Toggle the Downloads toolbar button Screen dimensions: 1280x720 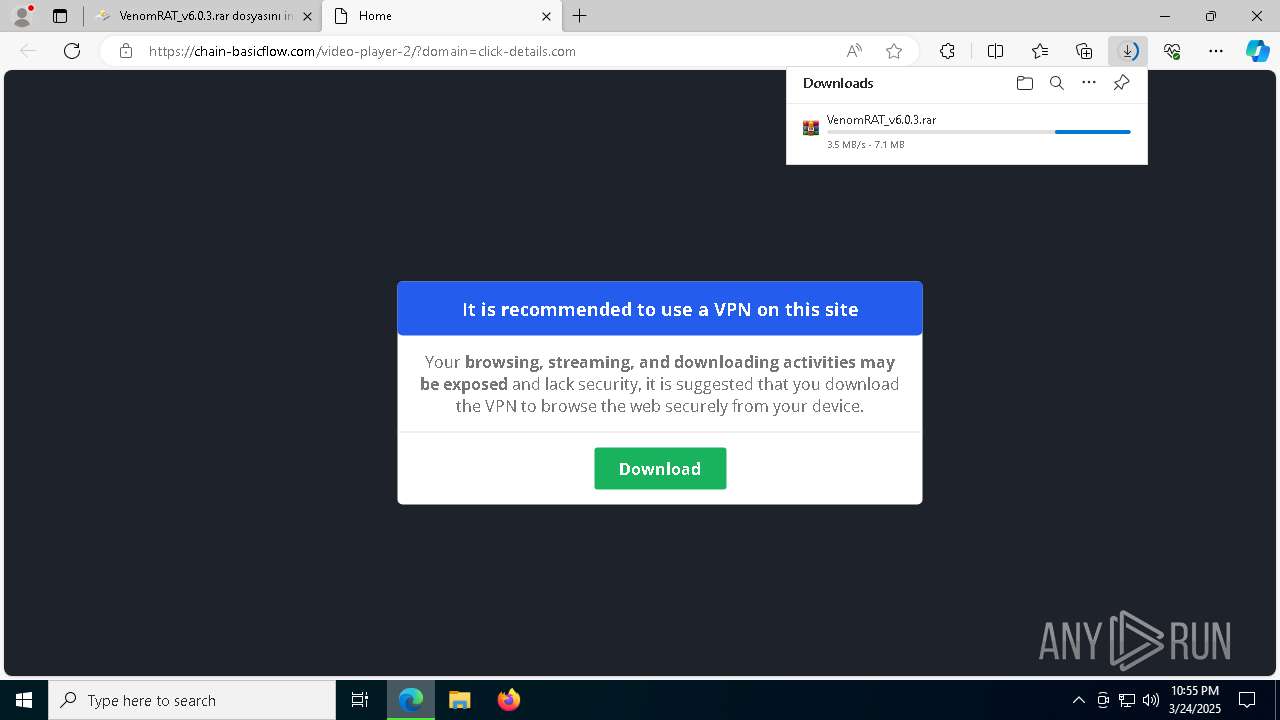1128,51
